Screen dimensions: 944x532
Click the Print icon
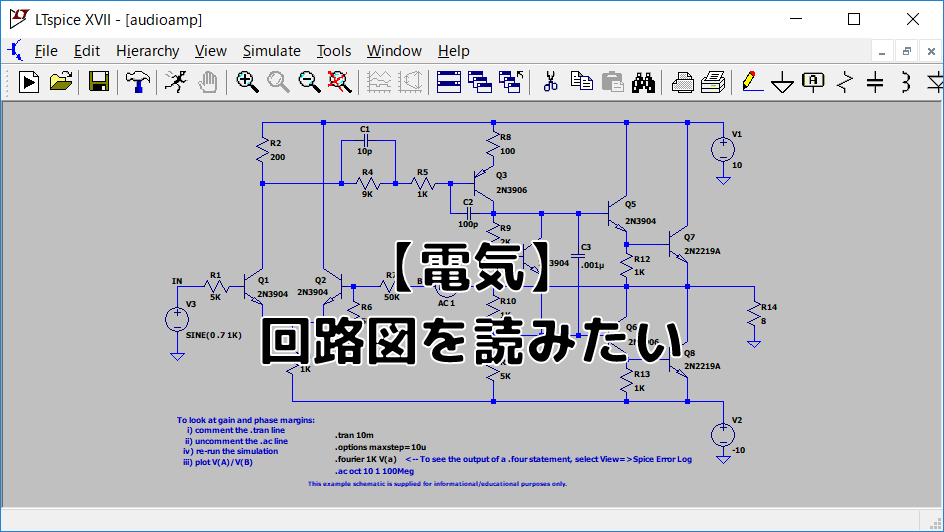pos(682,82)
